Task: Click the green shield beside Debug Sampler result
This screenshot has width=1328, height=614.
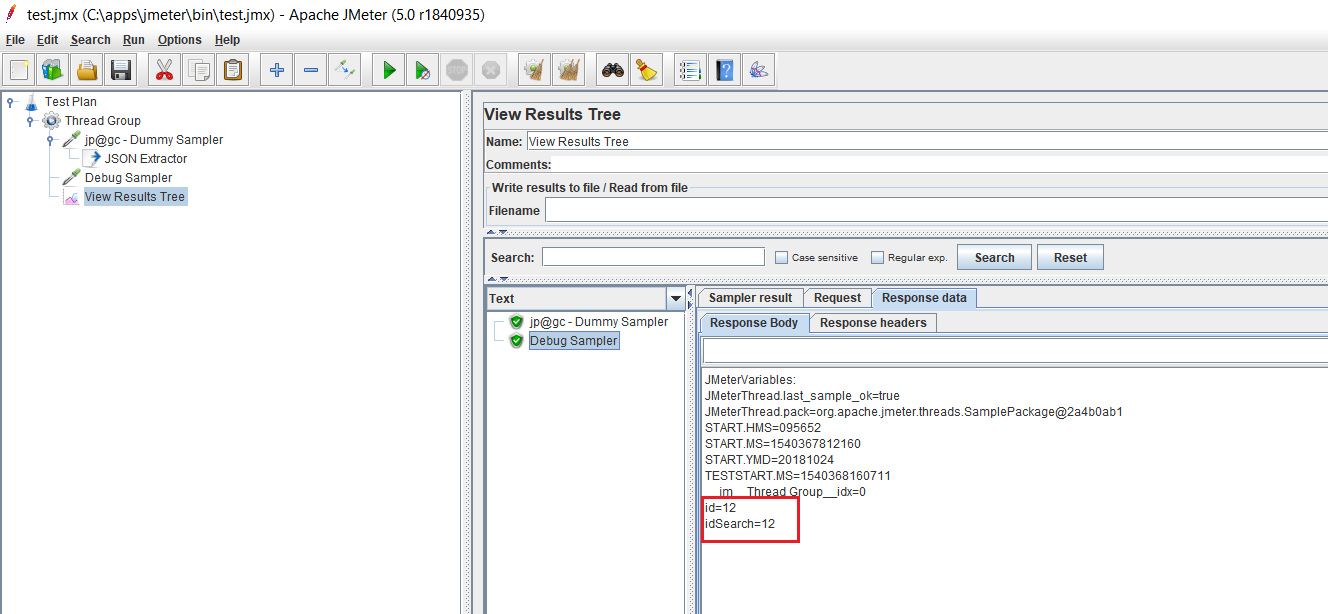Action: (517, 341)
